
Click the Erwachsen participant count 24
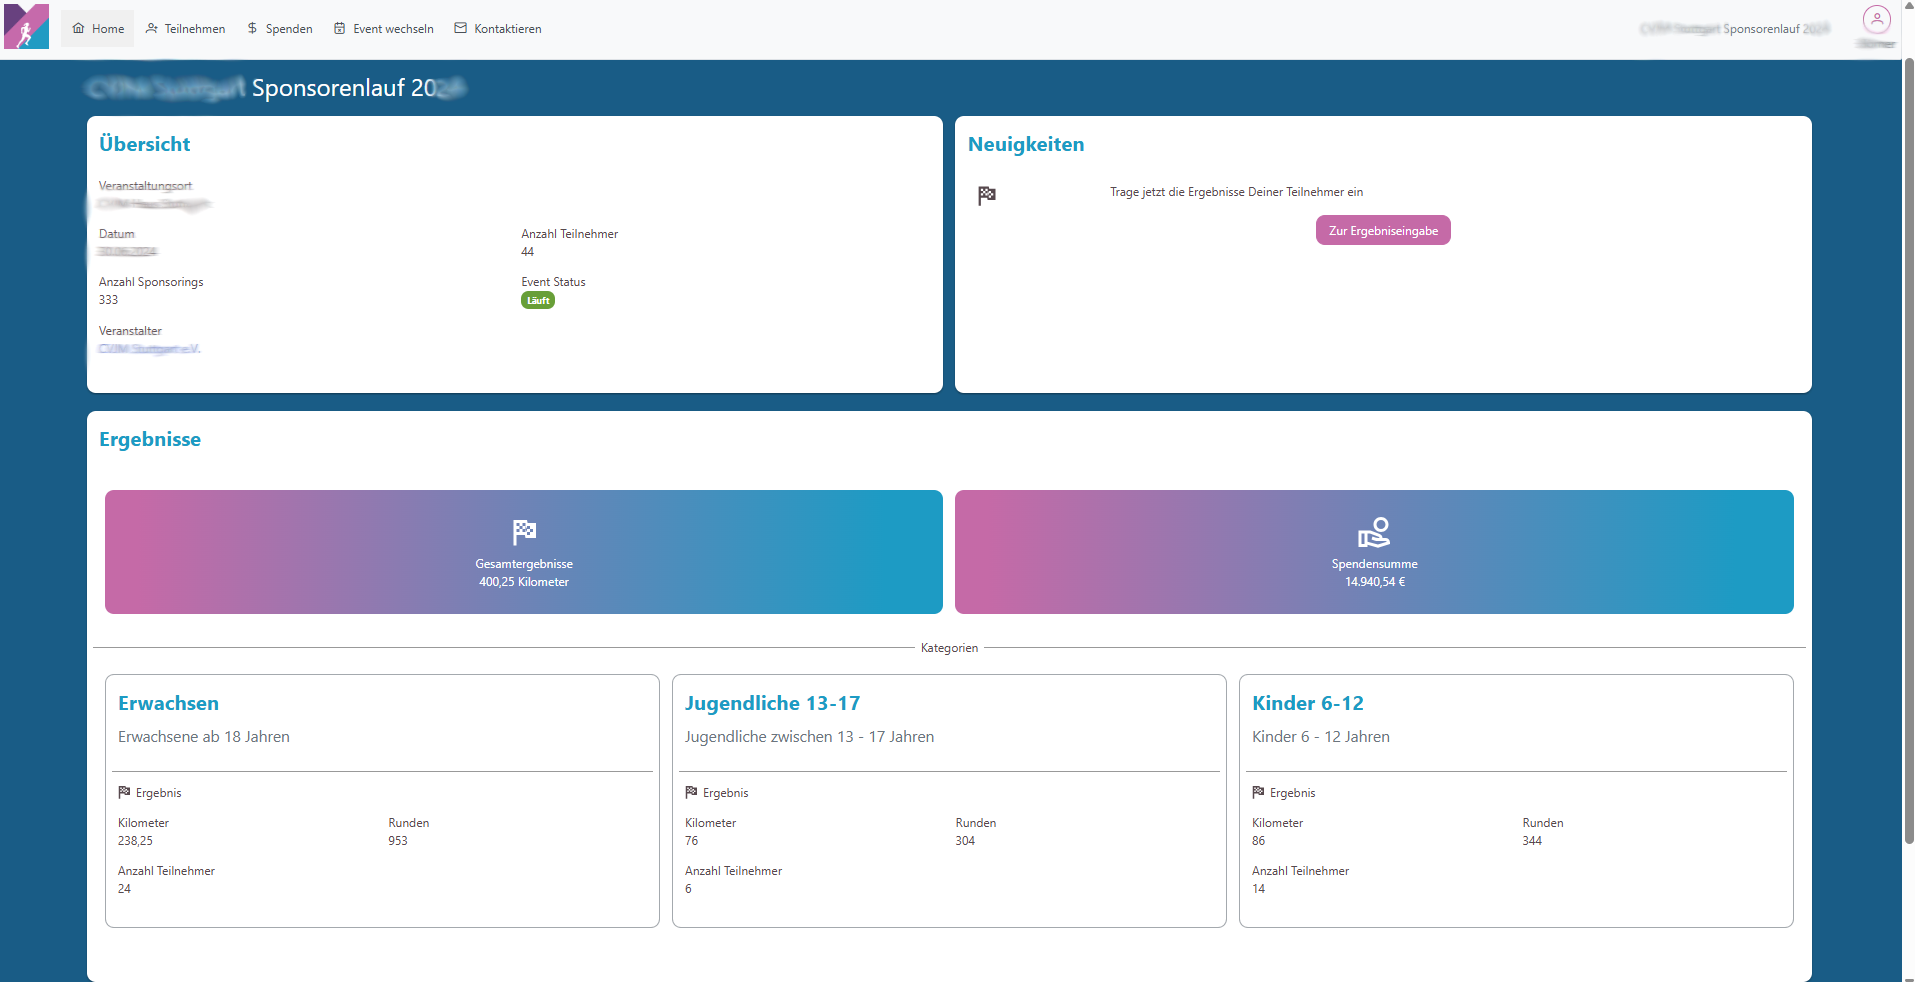point(124,889)
